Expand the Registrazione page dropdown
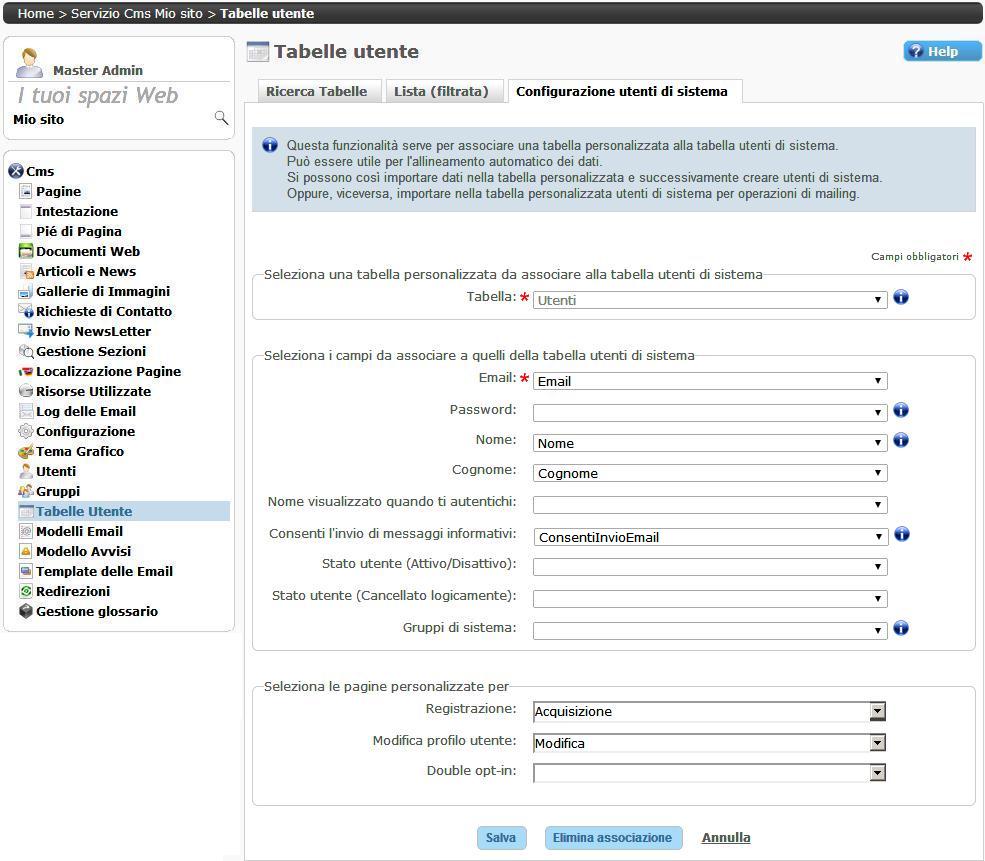 709,712
